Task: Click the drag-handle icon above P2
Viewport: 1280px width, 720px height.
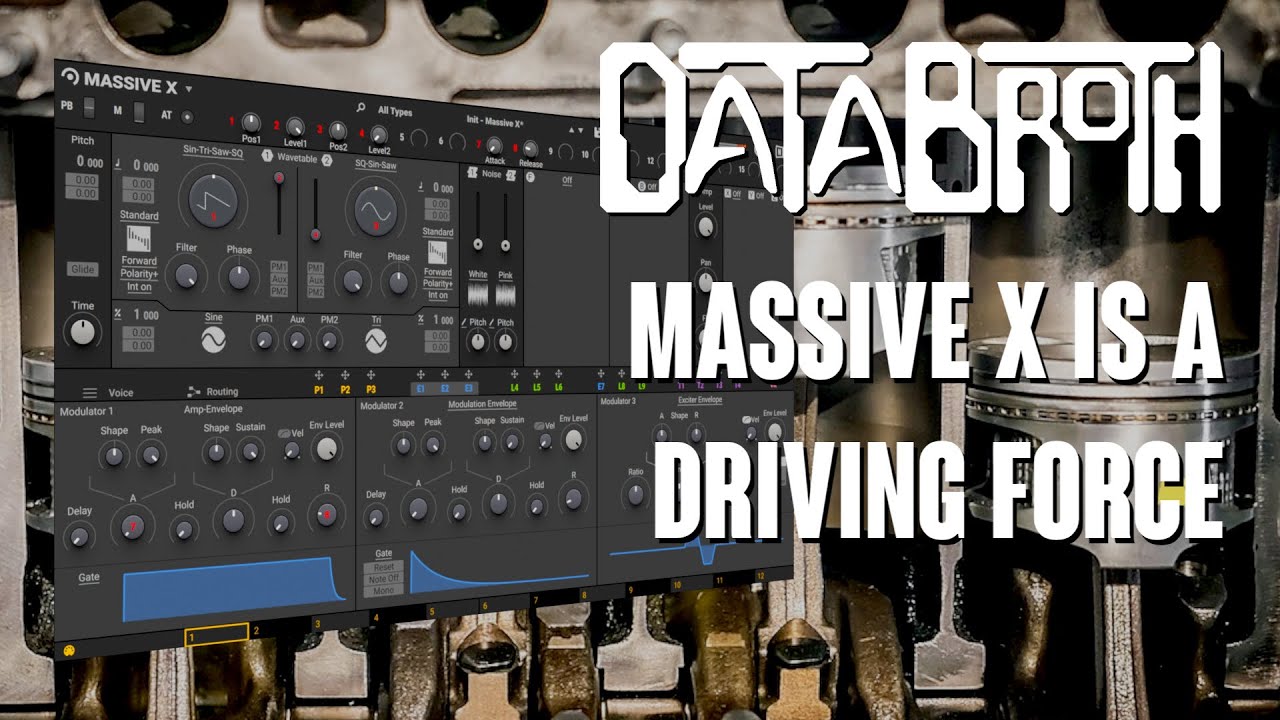Action: click(x=345, y=375)
